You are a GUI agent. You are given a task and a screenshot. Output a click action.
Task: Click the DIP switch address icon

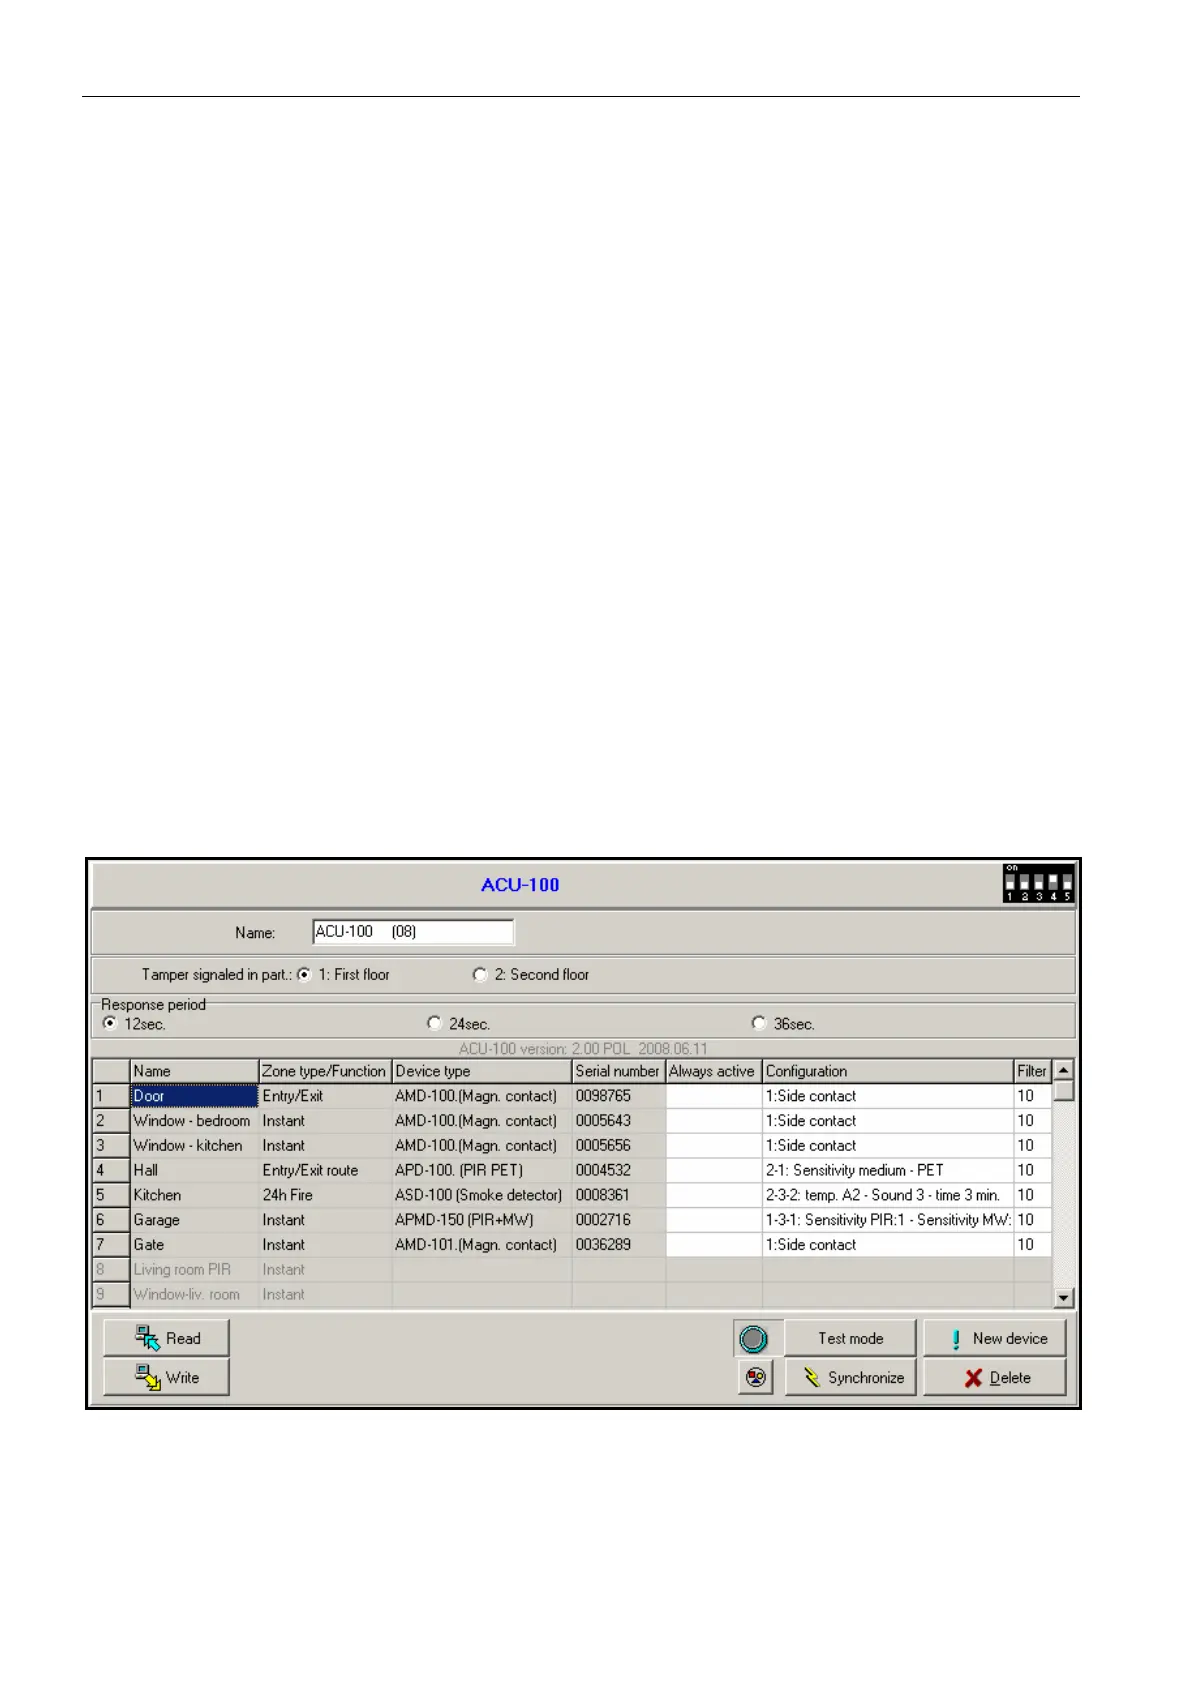(1038, 883)
